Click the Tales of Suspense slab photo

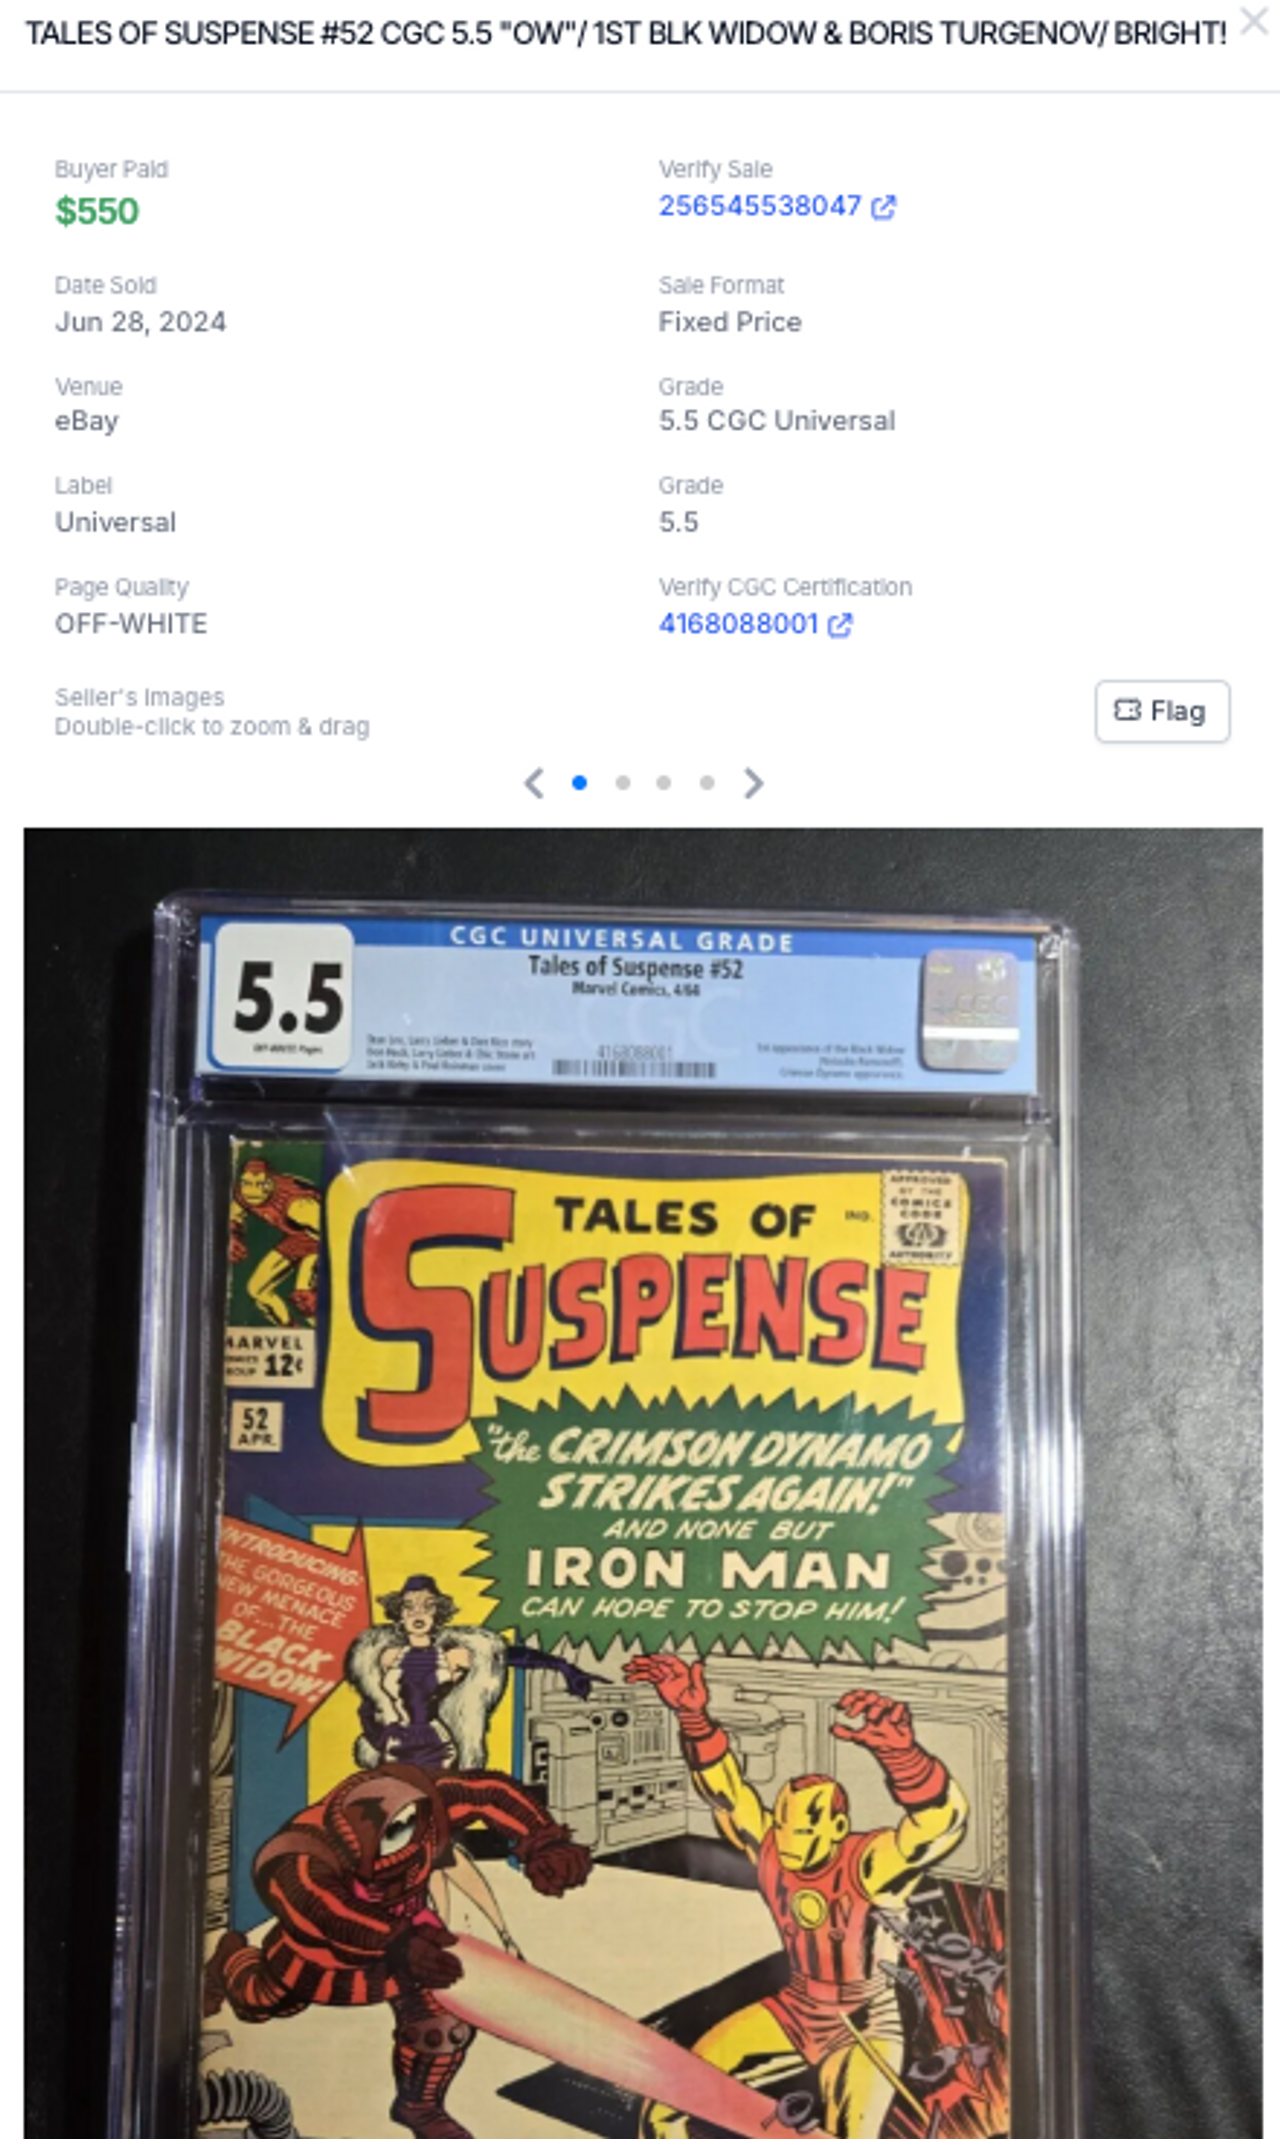click(643, 1483)
